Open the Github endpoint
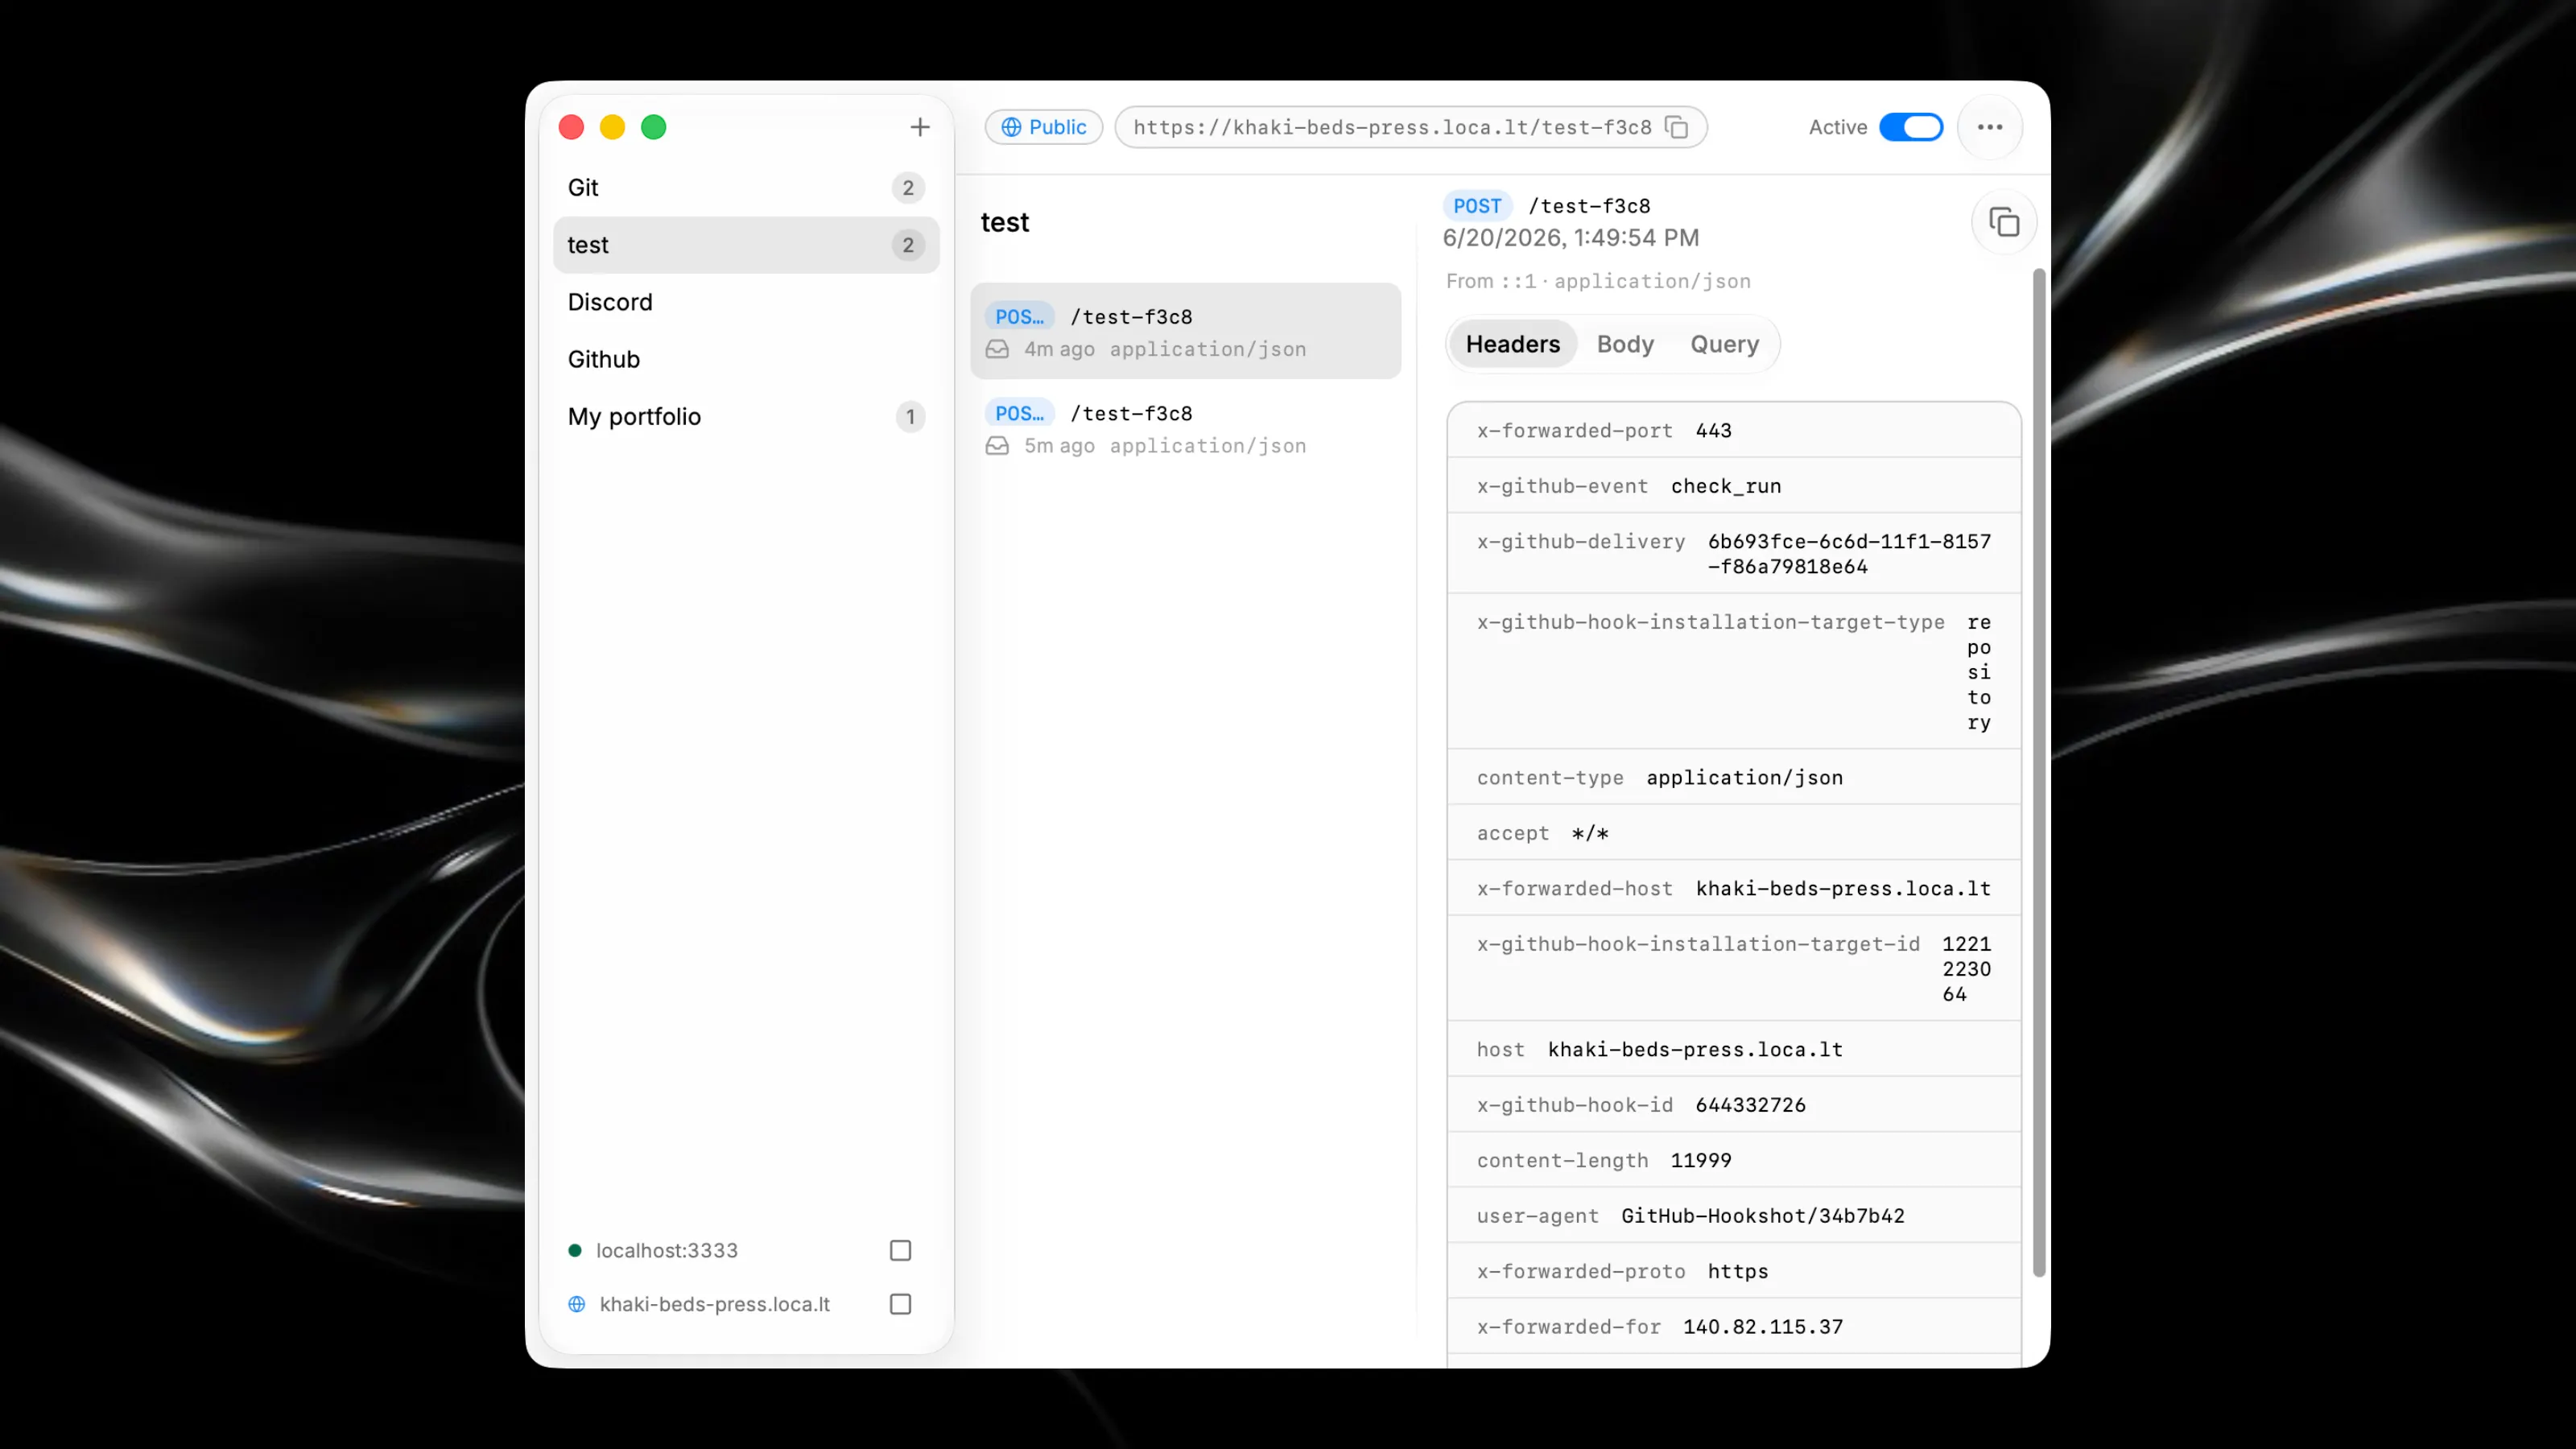Screen dimensions: 2576x1449 coord(746,359)
